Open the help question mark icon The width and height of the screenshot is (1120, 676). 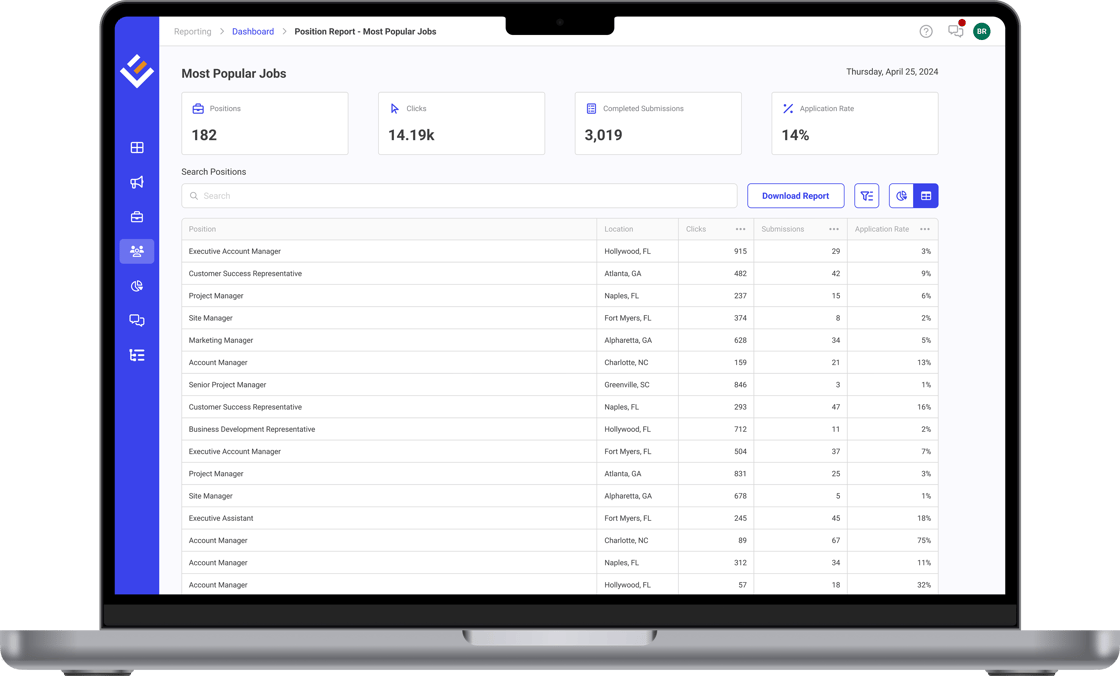[x=925, y=31]
